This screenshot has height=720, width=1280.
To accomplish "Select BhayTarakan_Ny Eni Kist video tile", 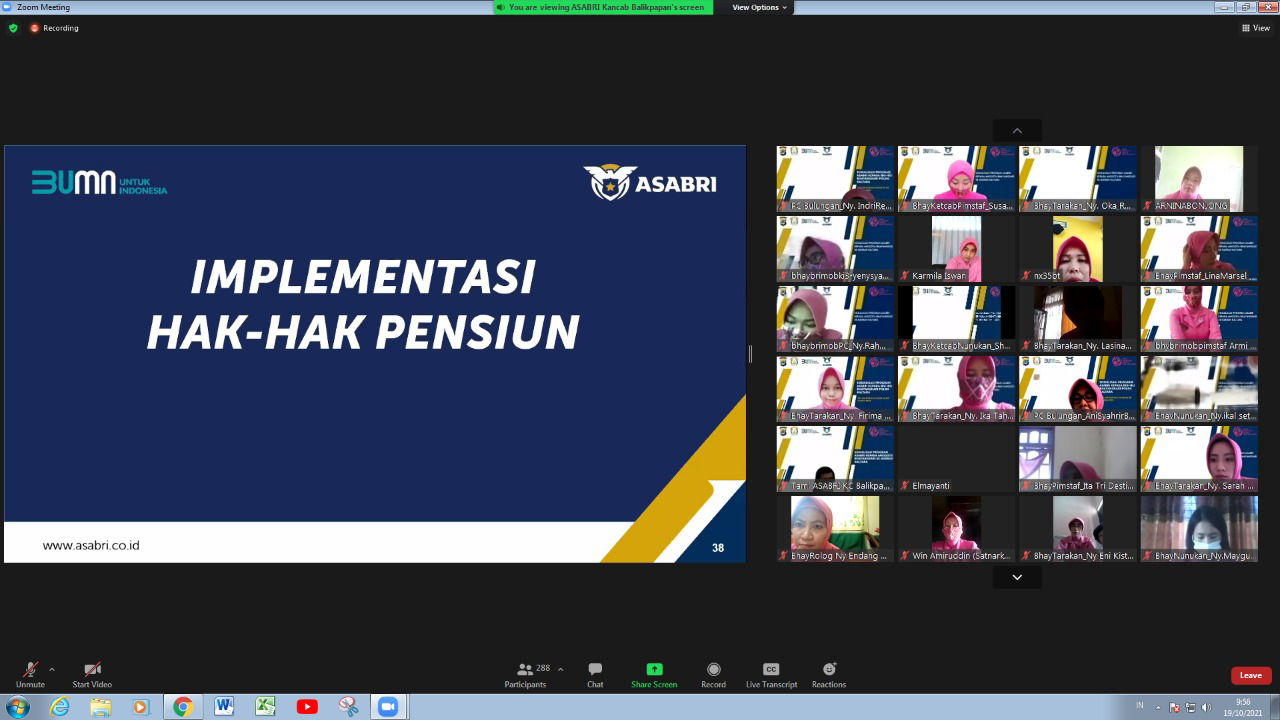I will click(x=1078, y=529).
